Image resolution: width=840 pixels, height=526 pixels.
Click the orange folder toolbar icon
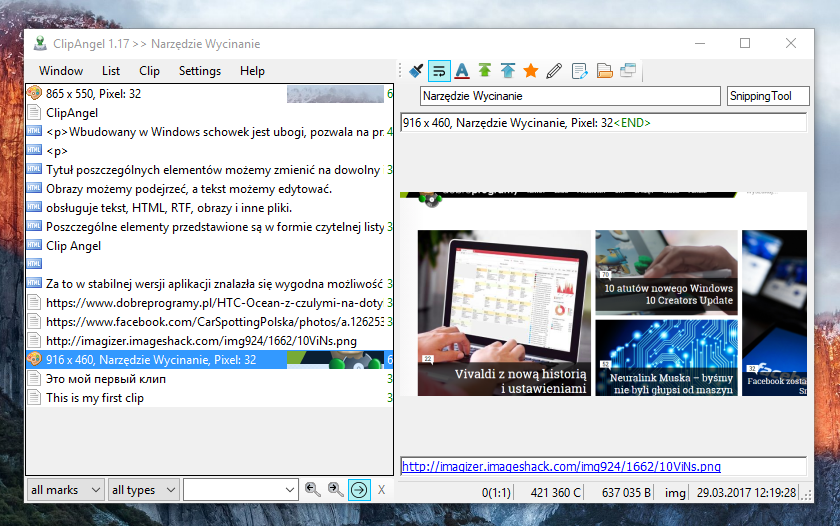click(604, 71)
